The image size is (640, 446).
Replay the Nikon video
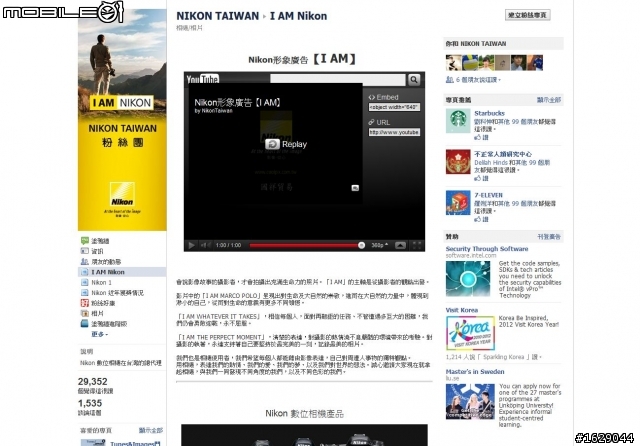pyautogui.click(x=286, y=144)
